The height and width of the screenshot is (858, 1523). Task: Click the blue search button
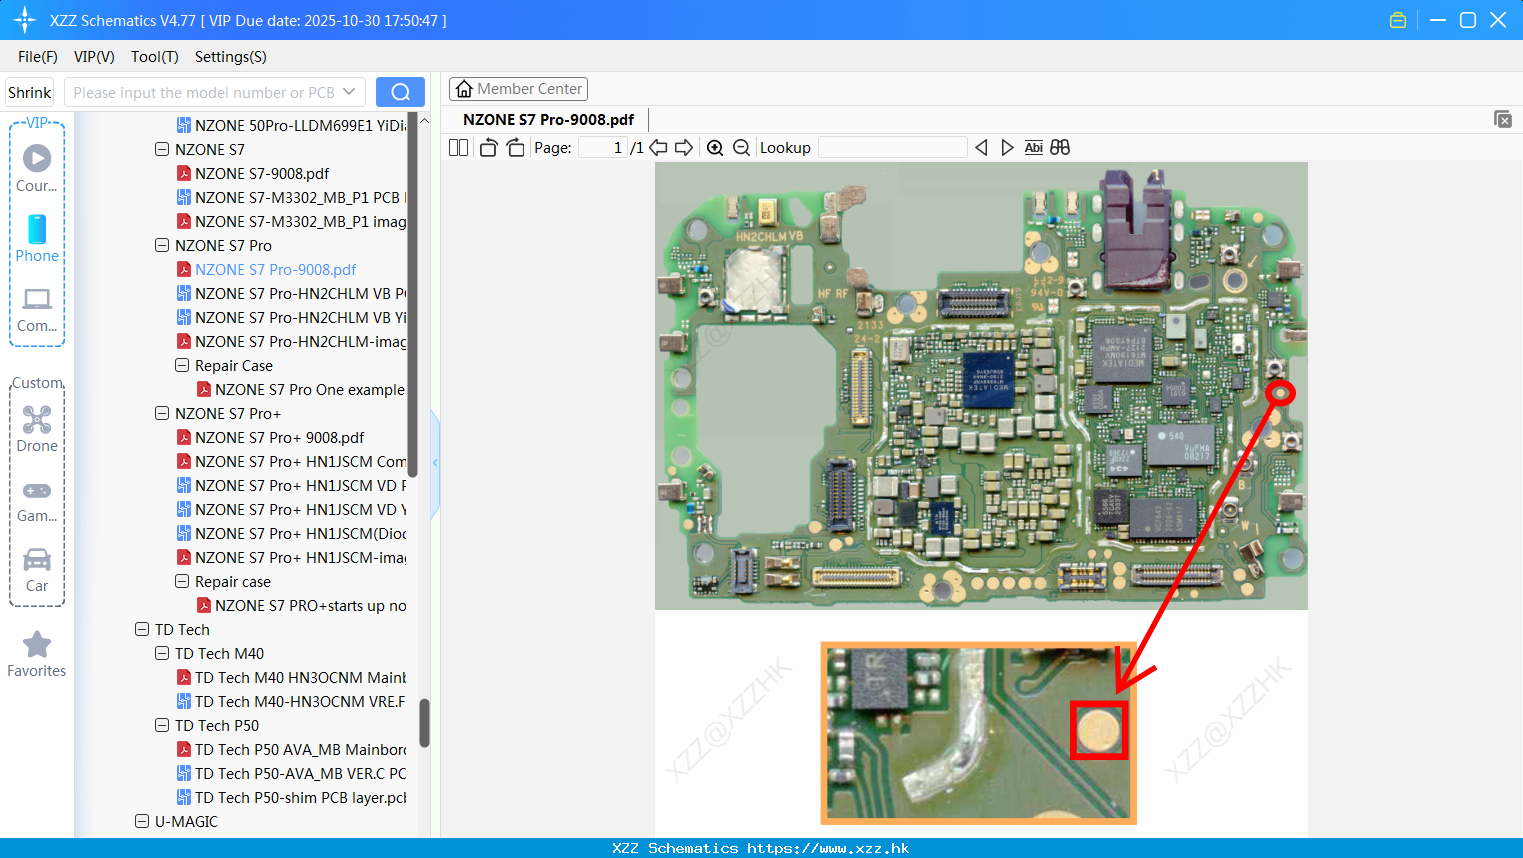[x=400, y=92]
